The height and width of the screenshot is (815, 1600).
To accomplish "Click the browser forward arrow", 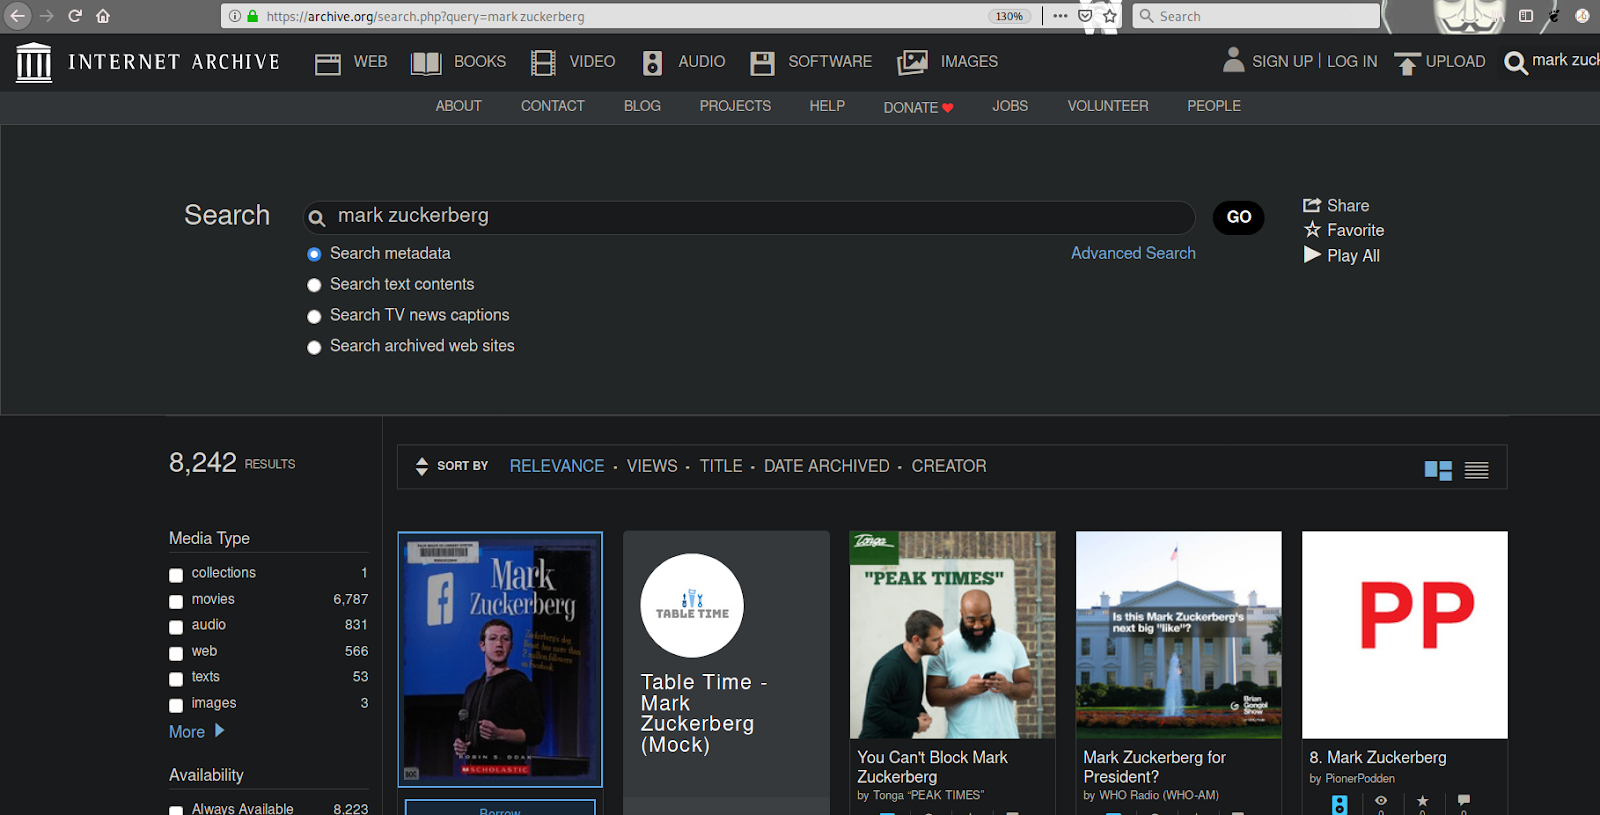I will click(46, 16).
